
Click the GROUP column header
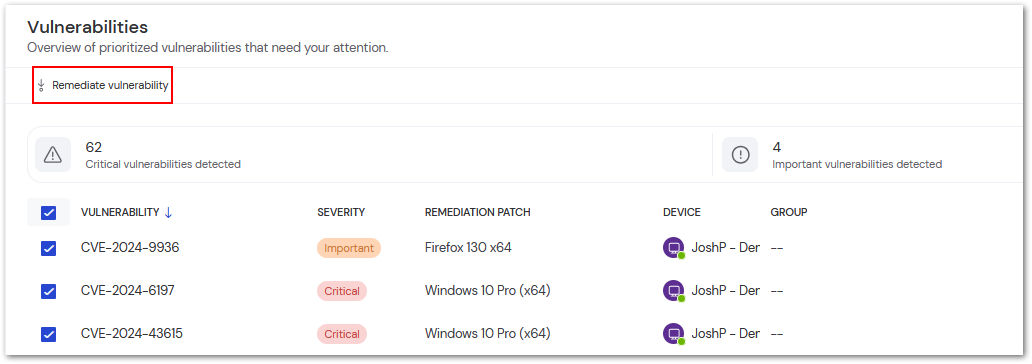pyautogui.click(x=789, y=212)
